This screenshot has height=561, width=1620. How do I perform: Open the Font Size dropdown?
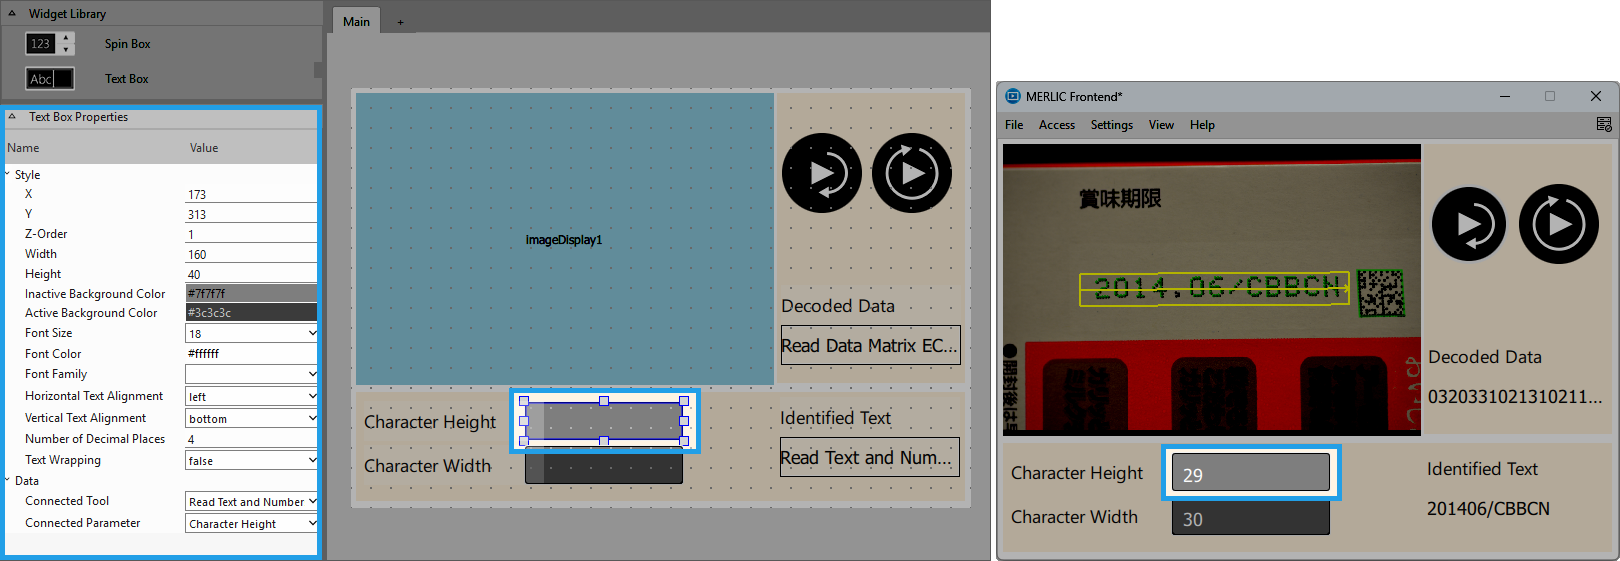pyautogui.click(x=312, y=334)
